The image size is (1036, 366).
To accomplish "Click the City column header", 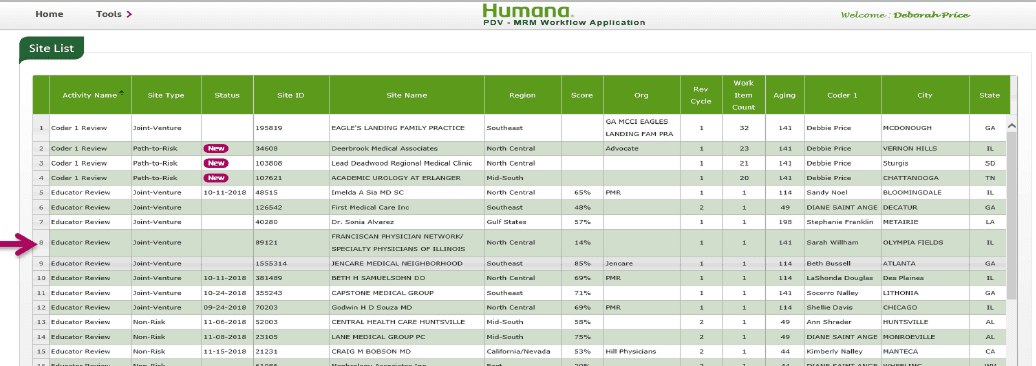I will point(925,95).
